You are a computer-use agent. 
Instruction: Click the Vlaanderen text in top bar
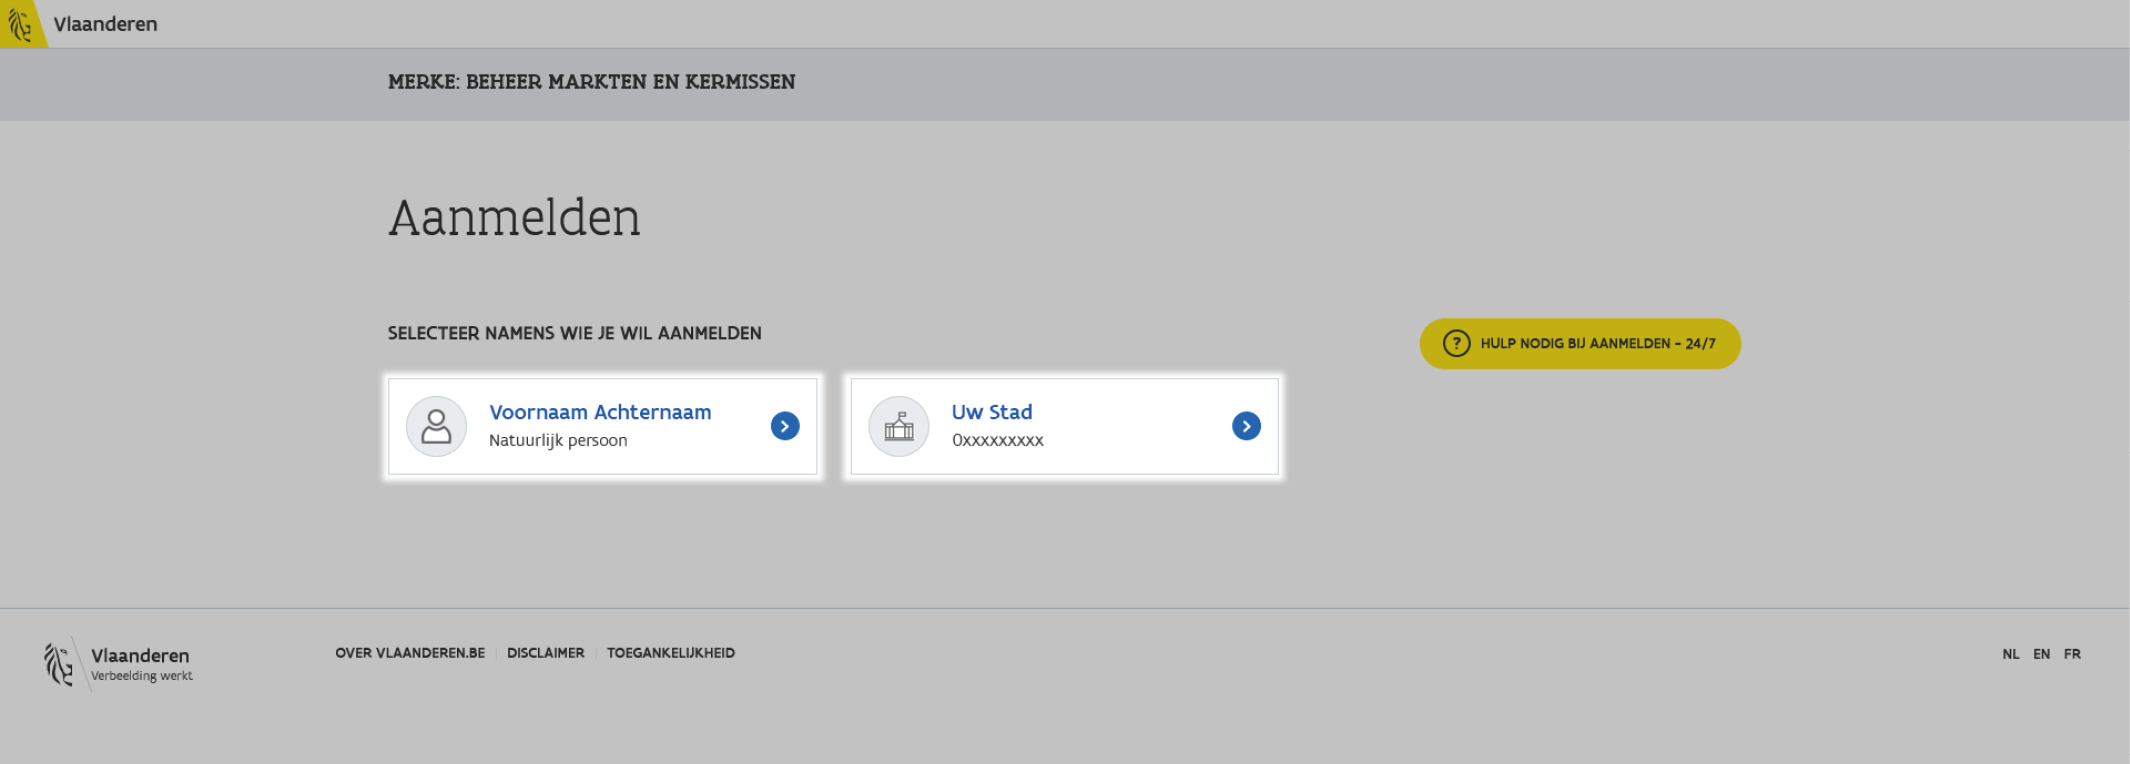click(105, 24)
